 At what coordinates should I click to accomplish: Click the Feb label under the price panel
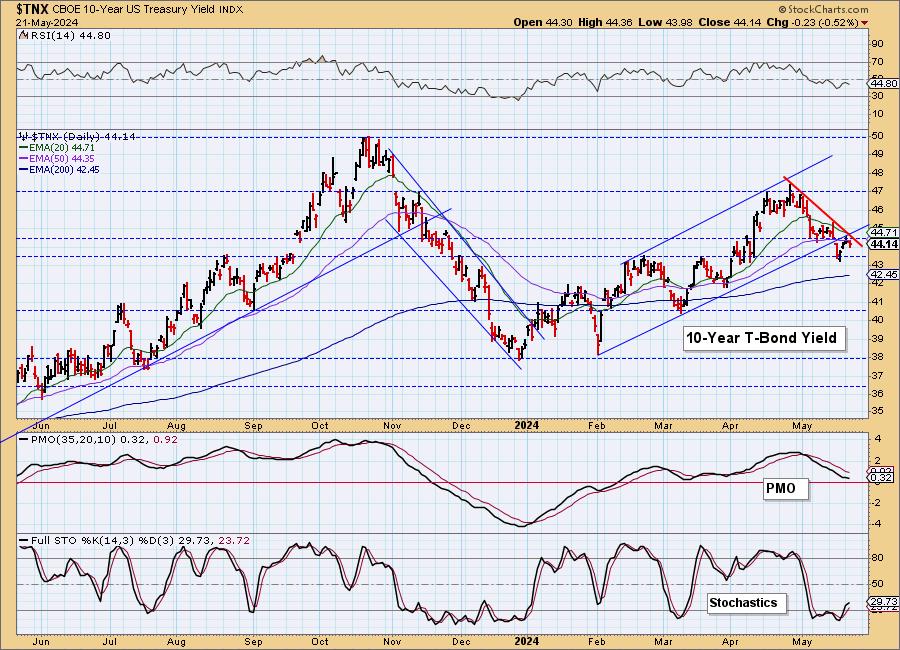(597, 426)
